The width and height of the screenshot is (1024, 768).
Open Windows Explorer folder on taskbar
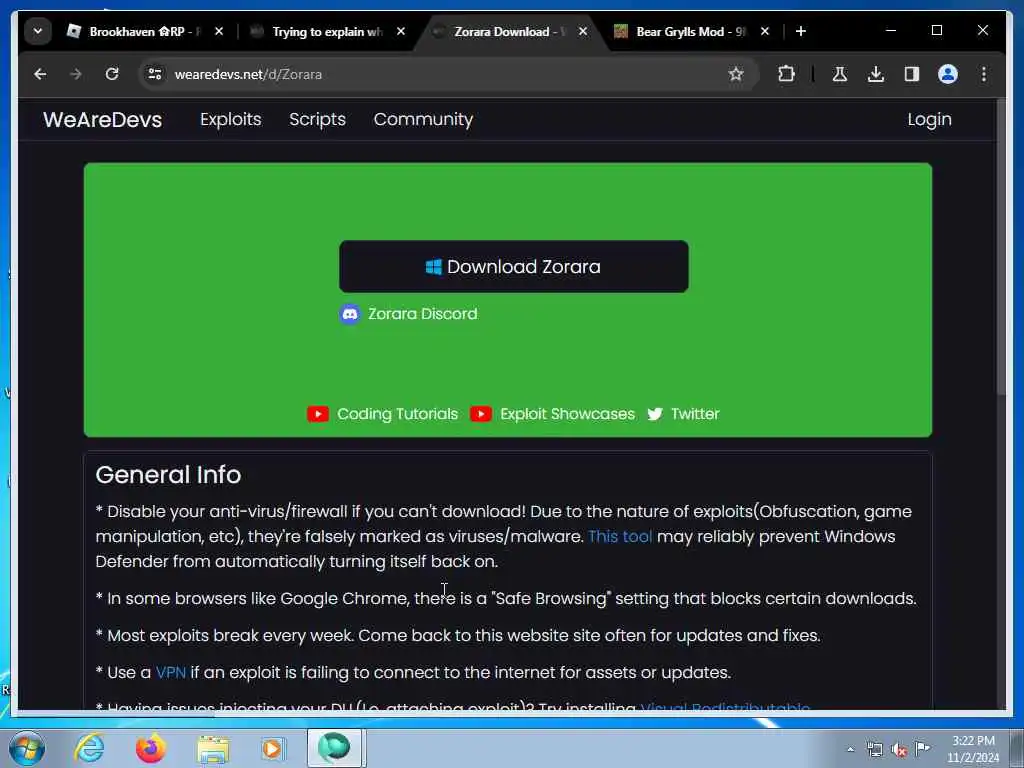213,748
